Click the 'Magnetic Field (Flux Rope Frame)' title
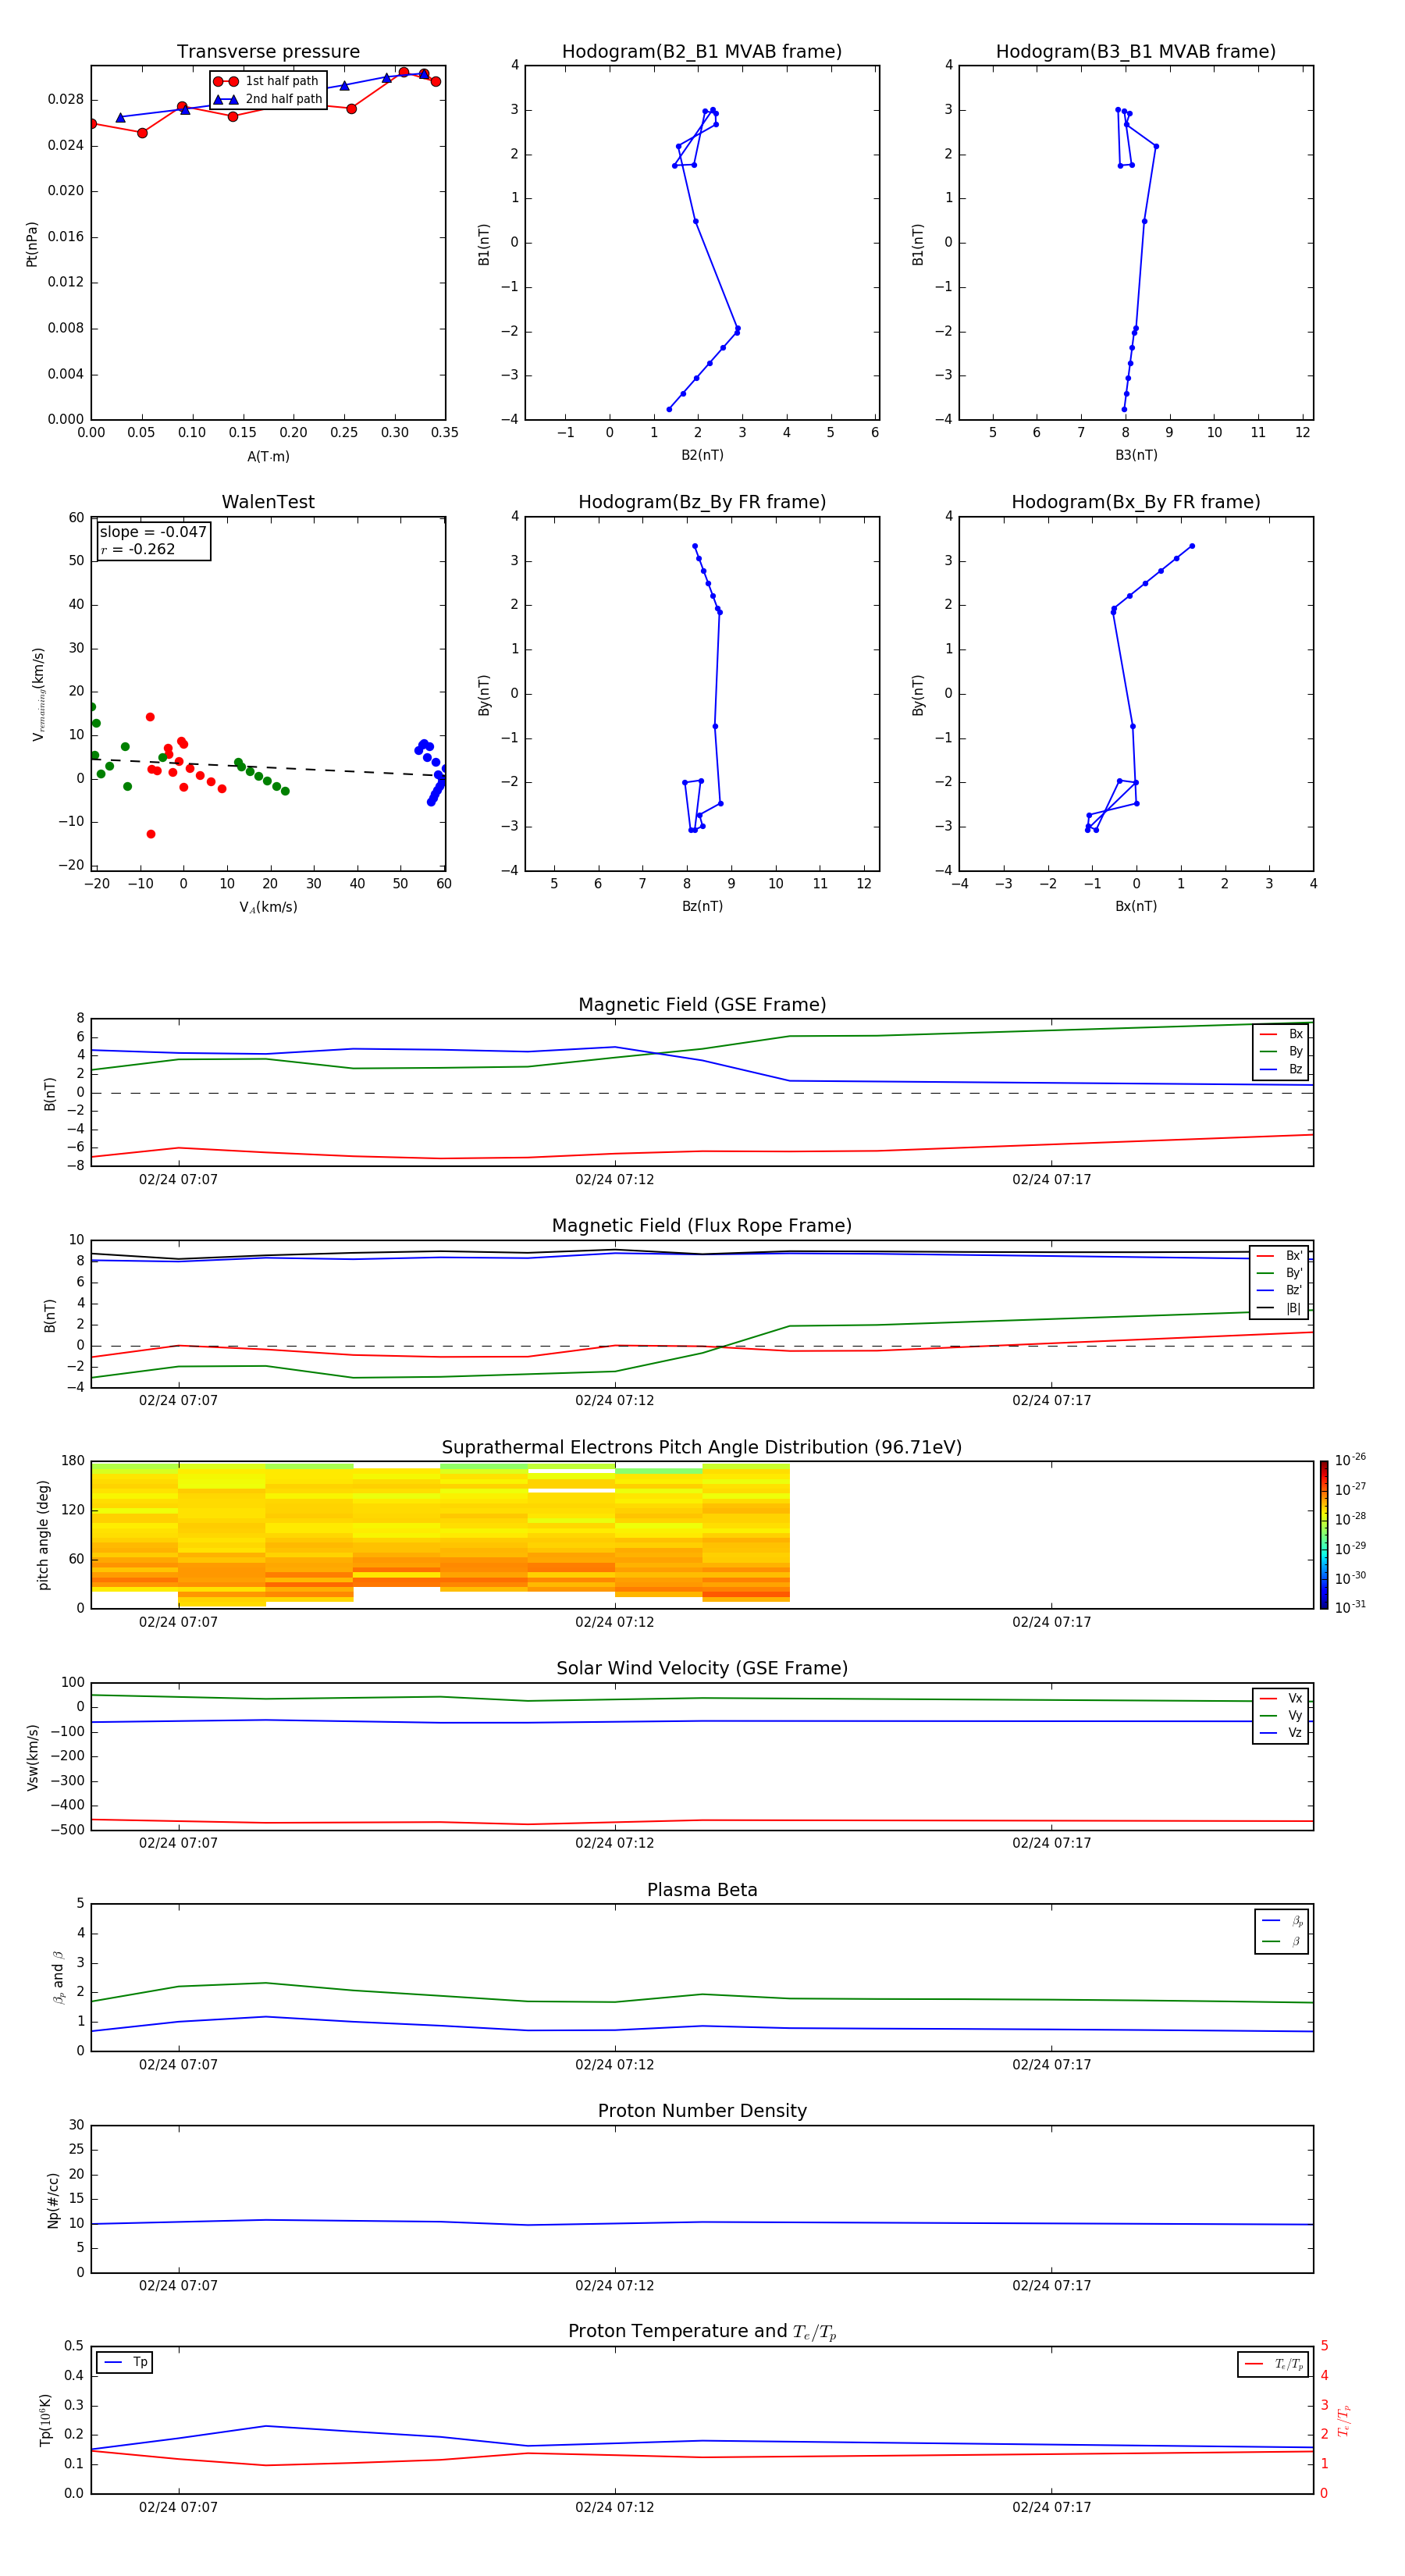 coord(702,1226)
